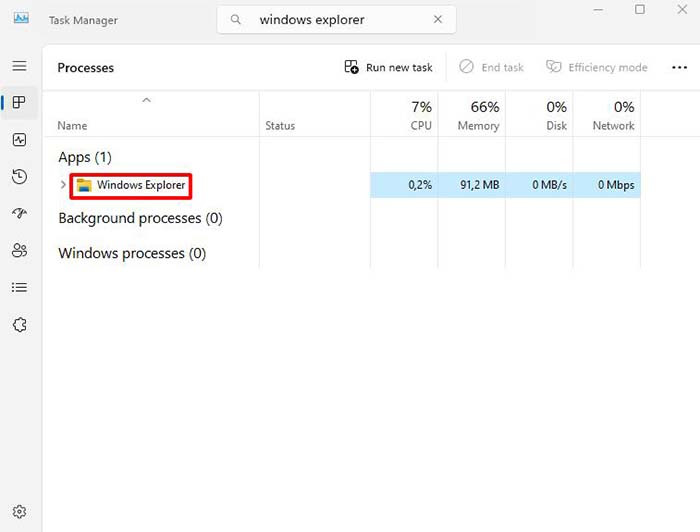This screenshot has width=700, height=532.
Task: Click Run new task button
Action: pos(388,67)
